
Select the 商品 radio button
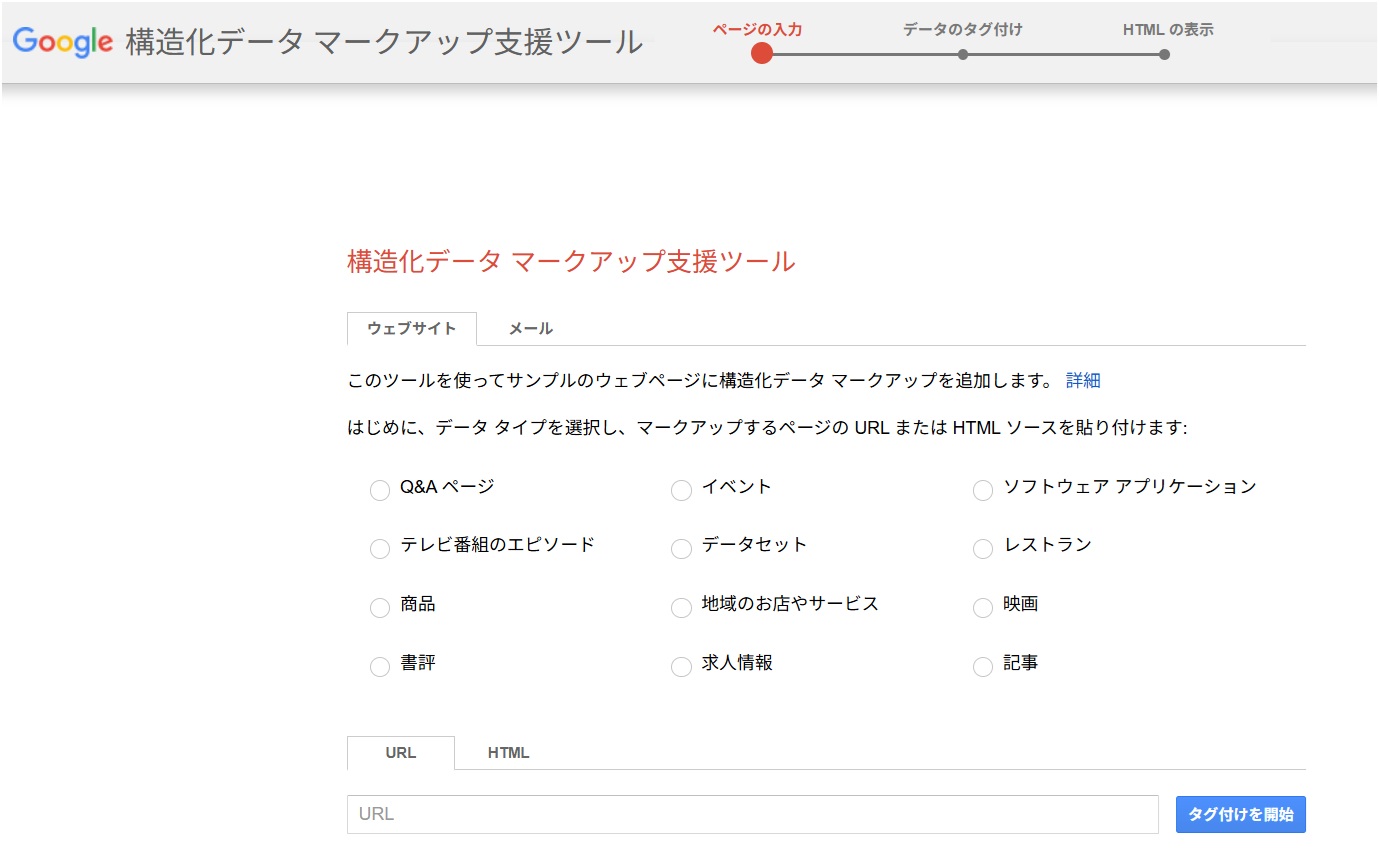[380, 608]
